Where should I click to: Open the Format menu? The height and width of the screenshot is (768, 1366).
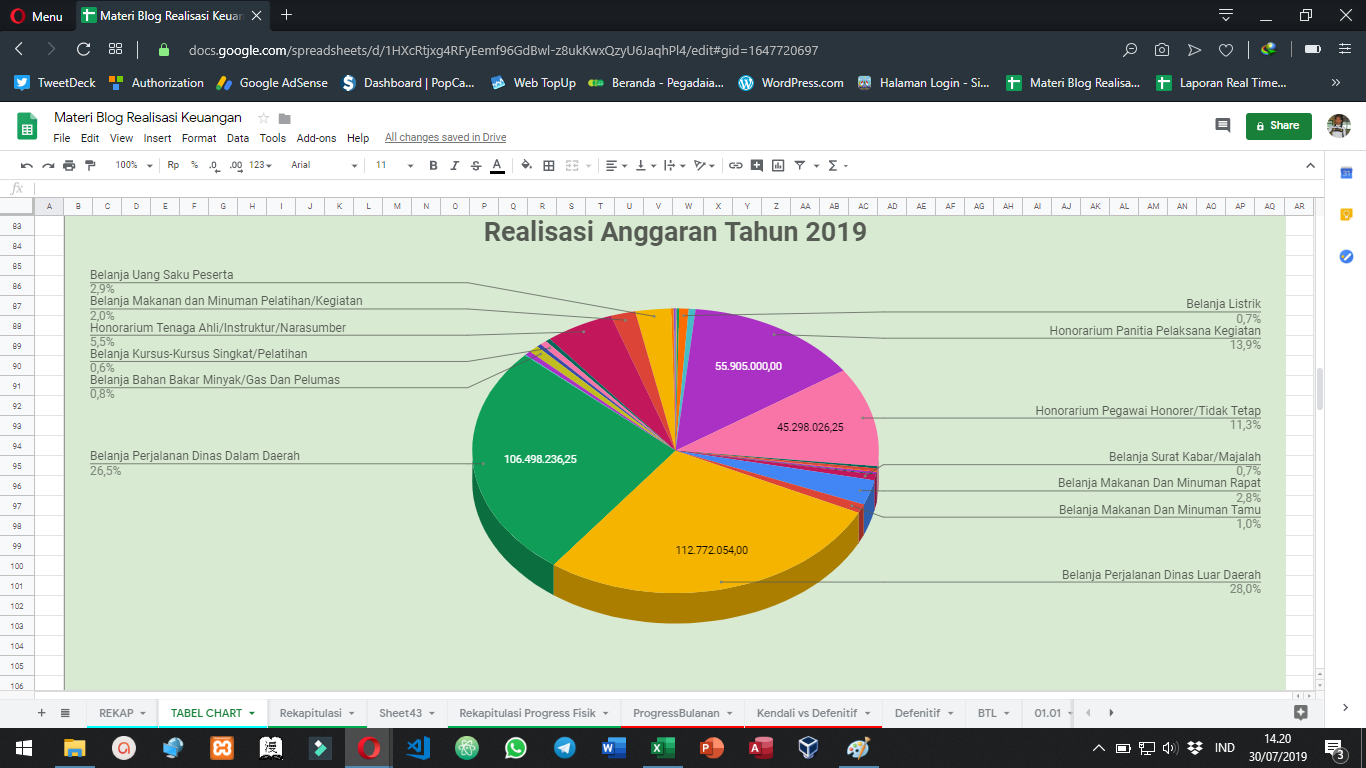coord(199,138)
